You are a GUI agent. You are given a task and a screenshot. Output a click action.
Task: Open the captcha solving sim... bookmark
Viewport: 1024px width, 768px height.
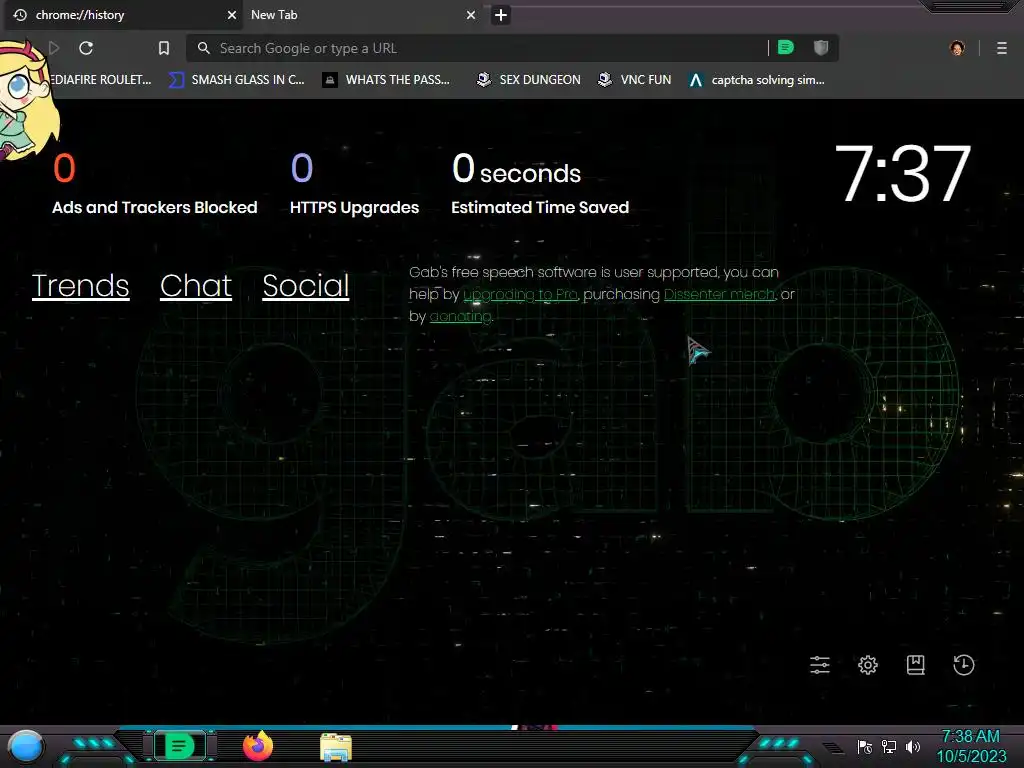tap(757, 80)
